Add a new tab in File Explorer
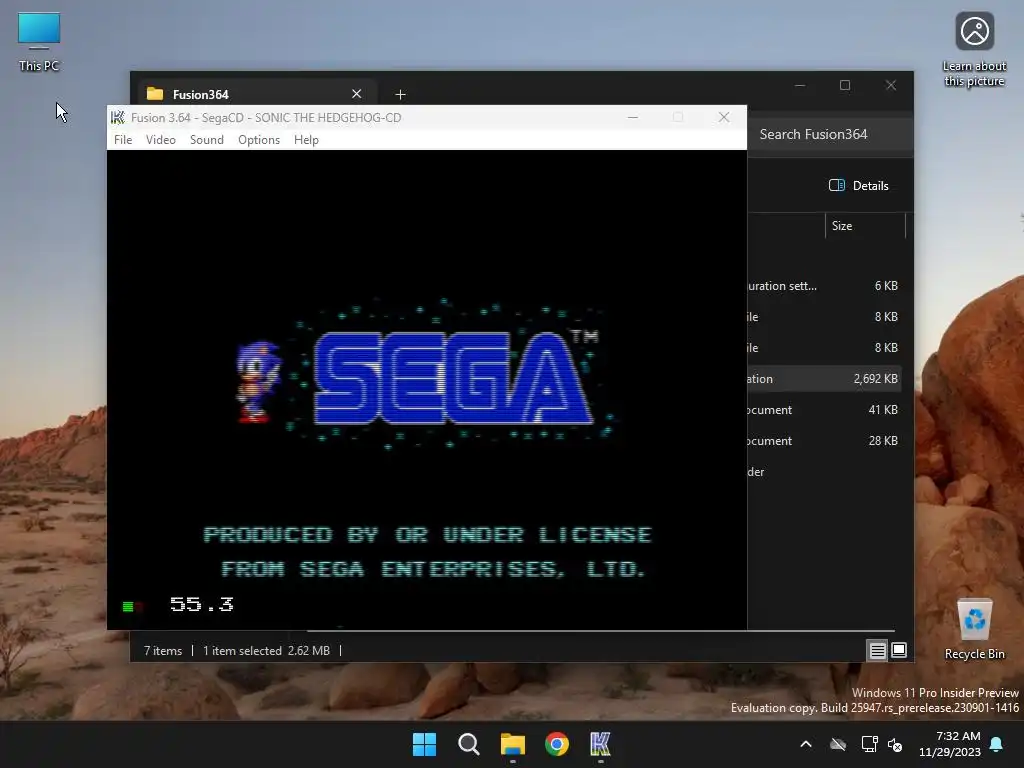Viewport: 1024px width, 768px height. pyautogui.click(x=400, y=95)
